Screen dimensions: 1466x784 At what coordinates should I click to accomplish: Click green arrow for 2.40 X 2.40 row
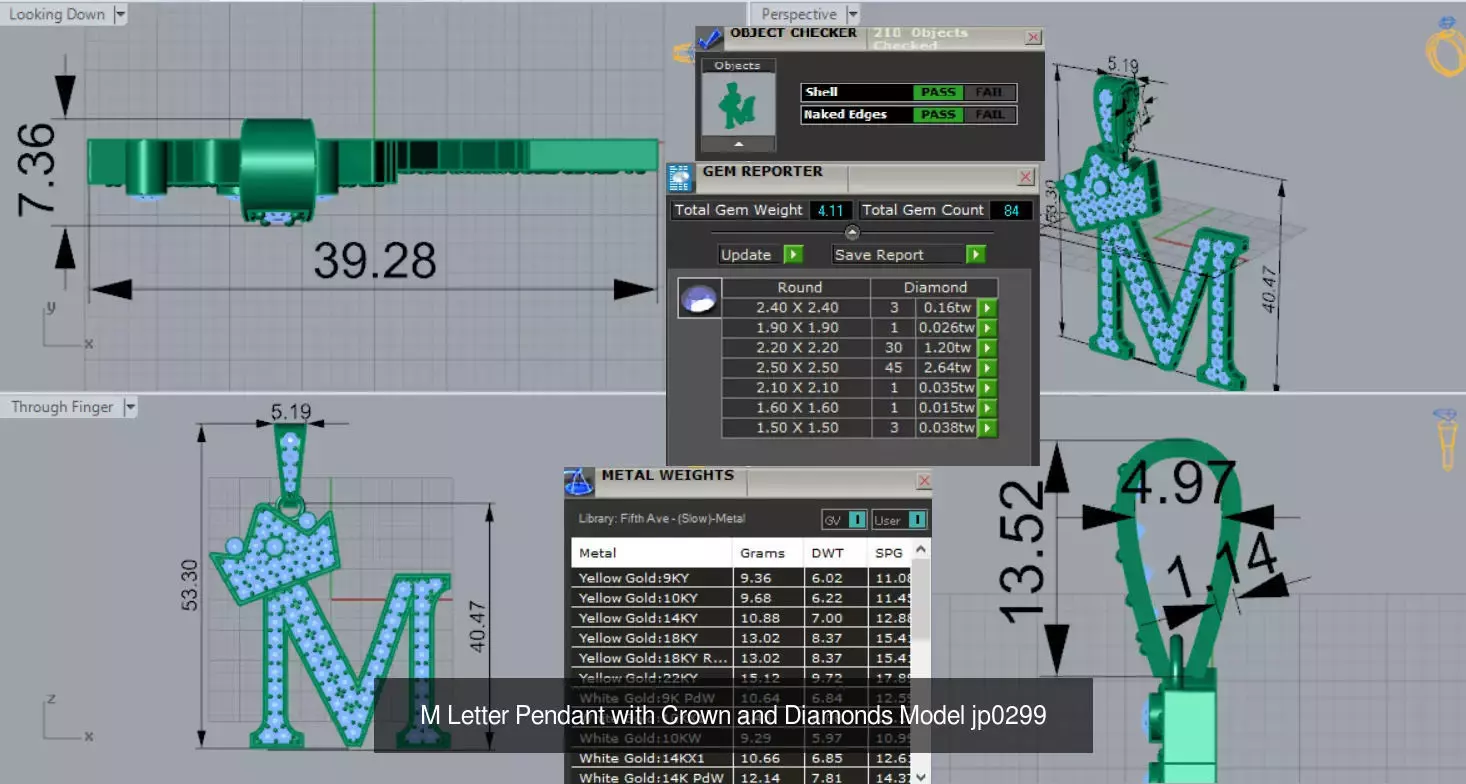[987, 308]
